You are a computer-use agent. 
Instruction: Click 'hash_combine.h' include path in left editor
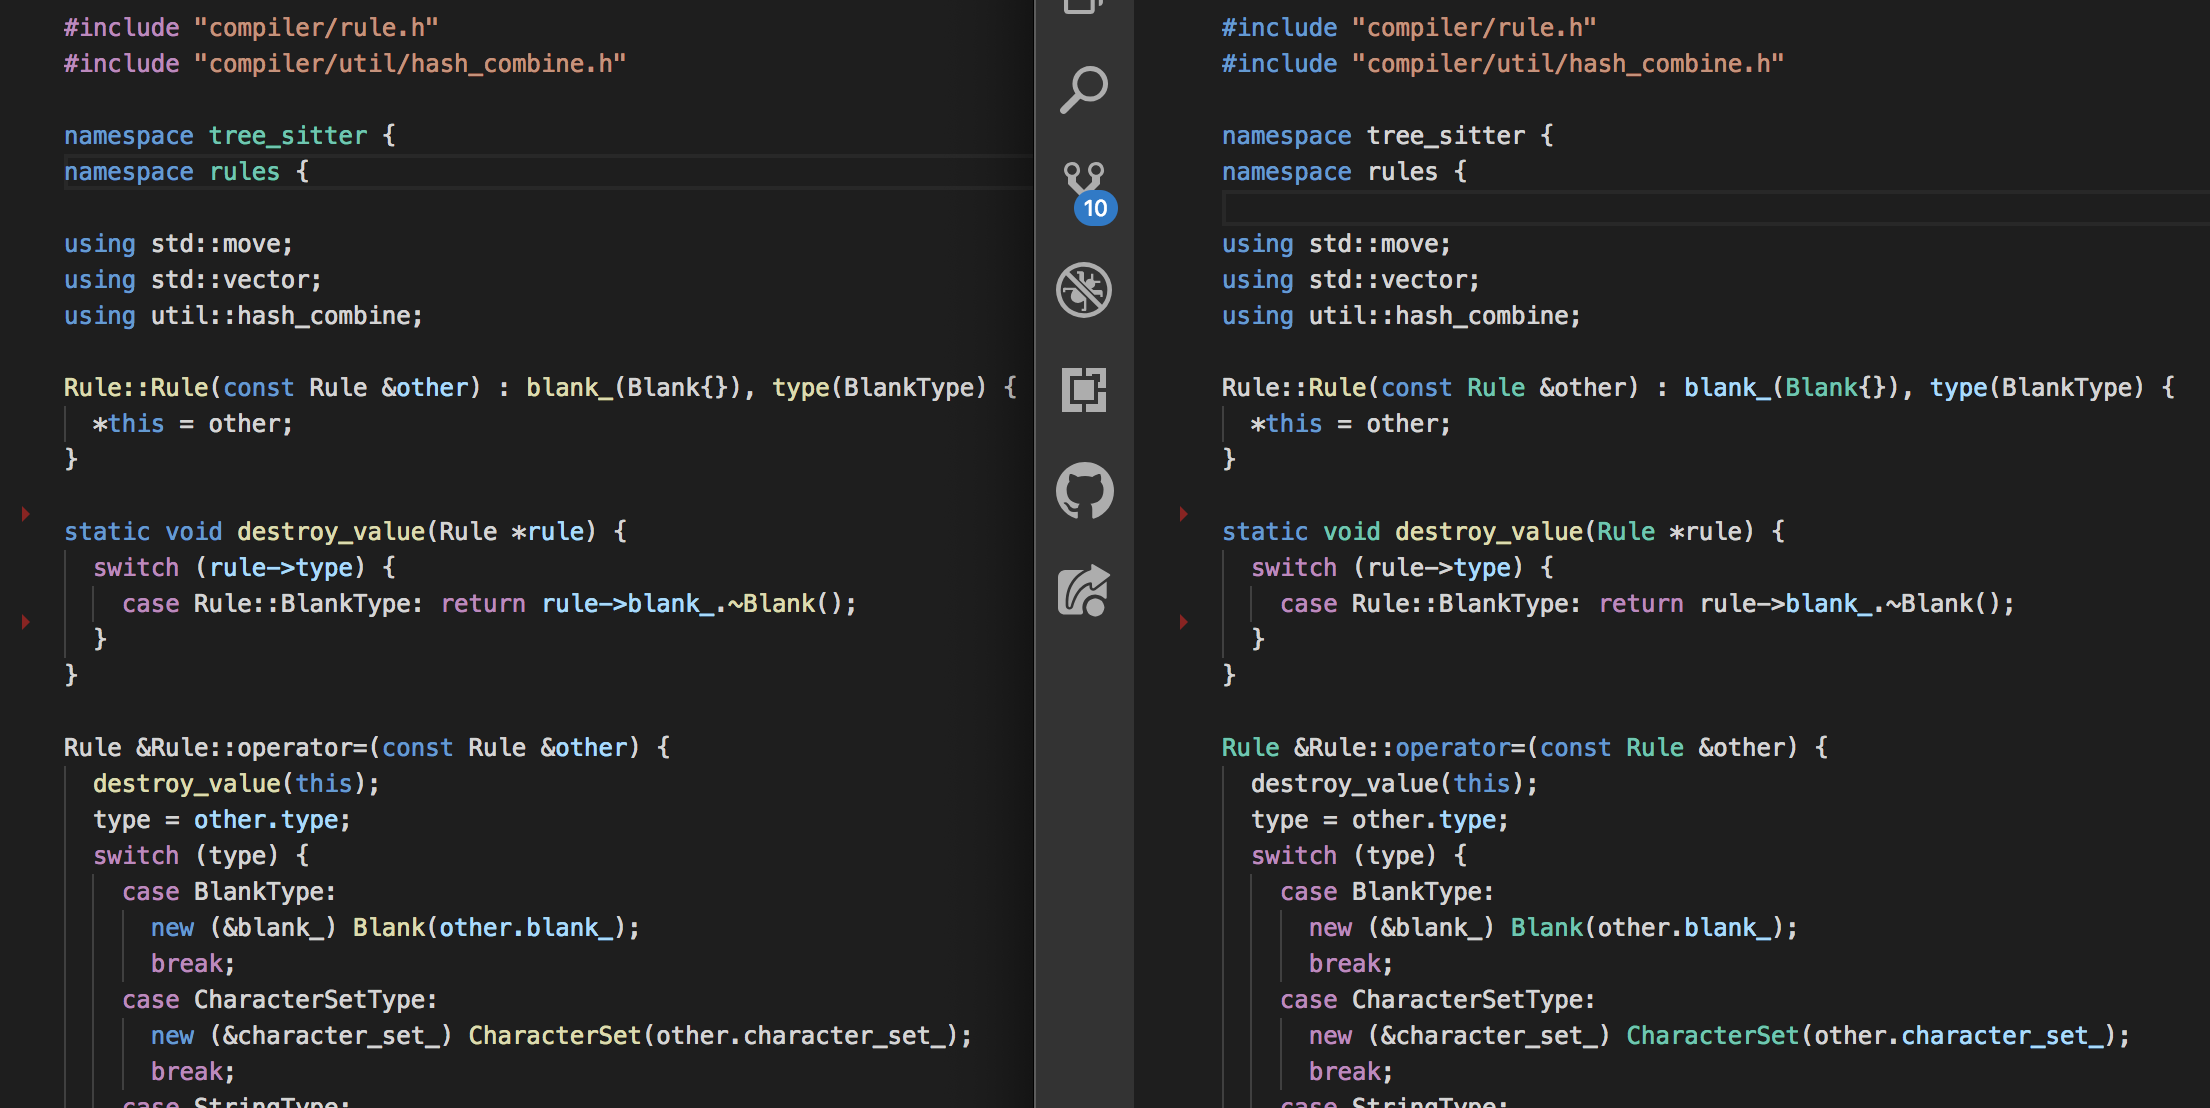point(510,64)
